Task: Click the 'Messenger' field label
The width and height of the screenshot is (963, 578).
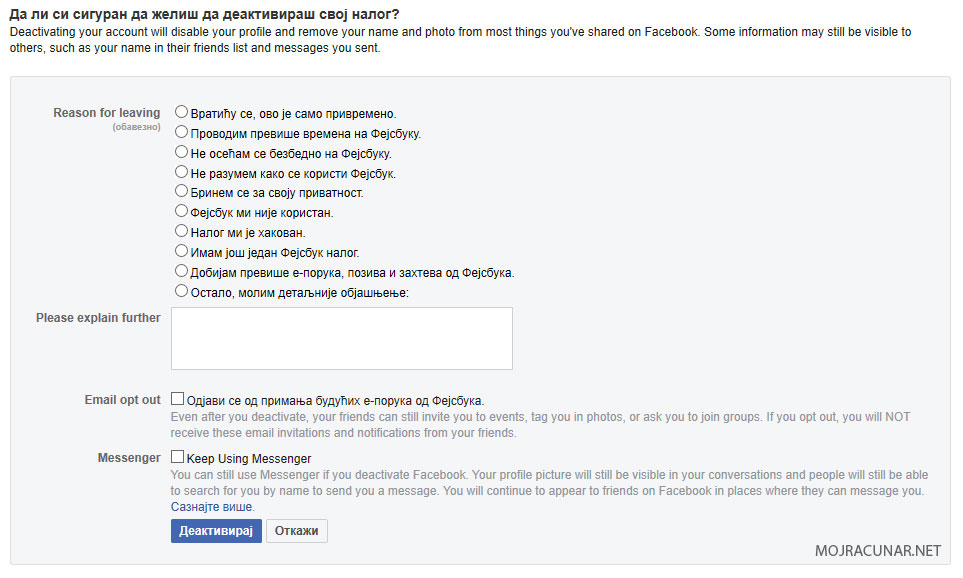Action: tap(129, 458)
